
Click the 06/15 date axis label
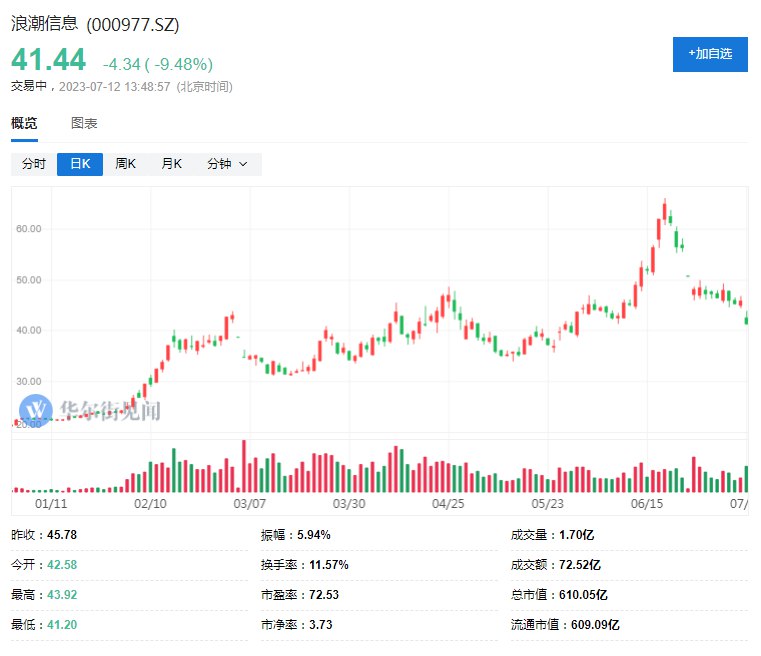(647, 504)
